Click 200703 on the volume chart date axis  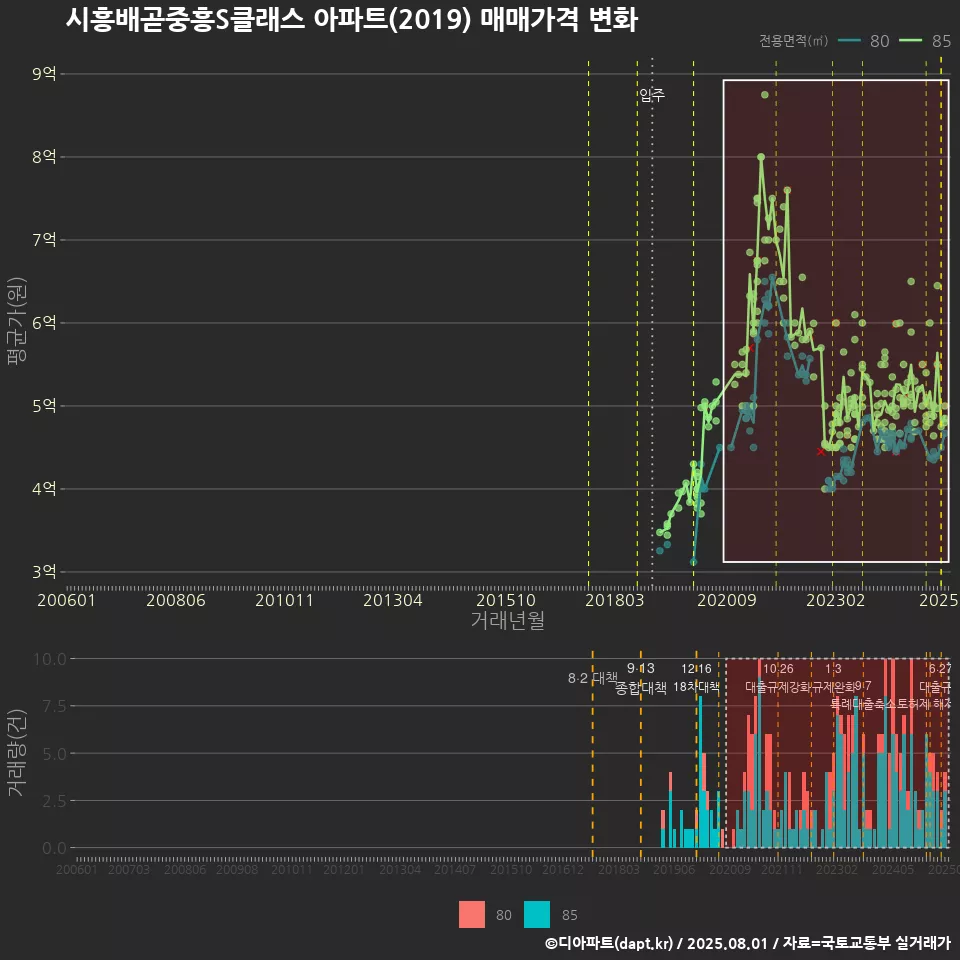(x=129, y=869)
